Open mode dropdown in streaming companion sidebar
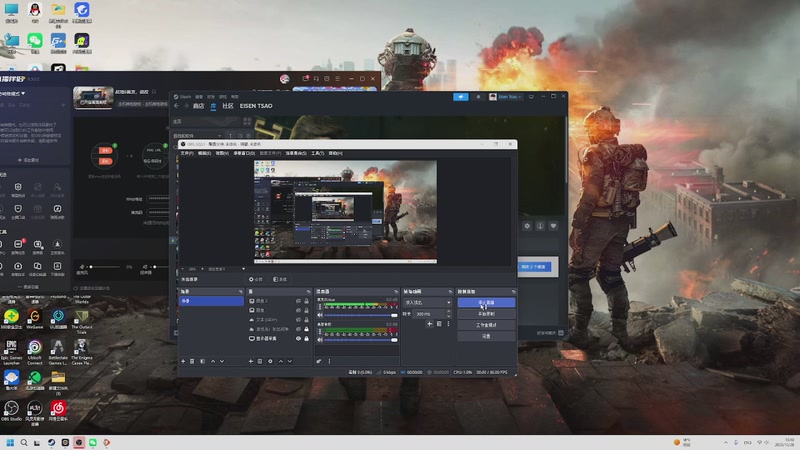Viewport: 800px width, 450px height. pos(13,93)
